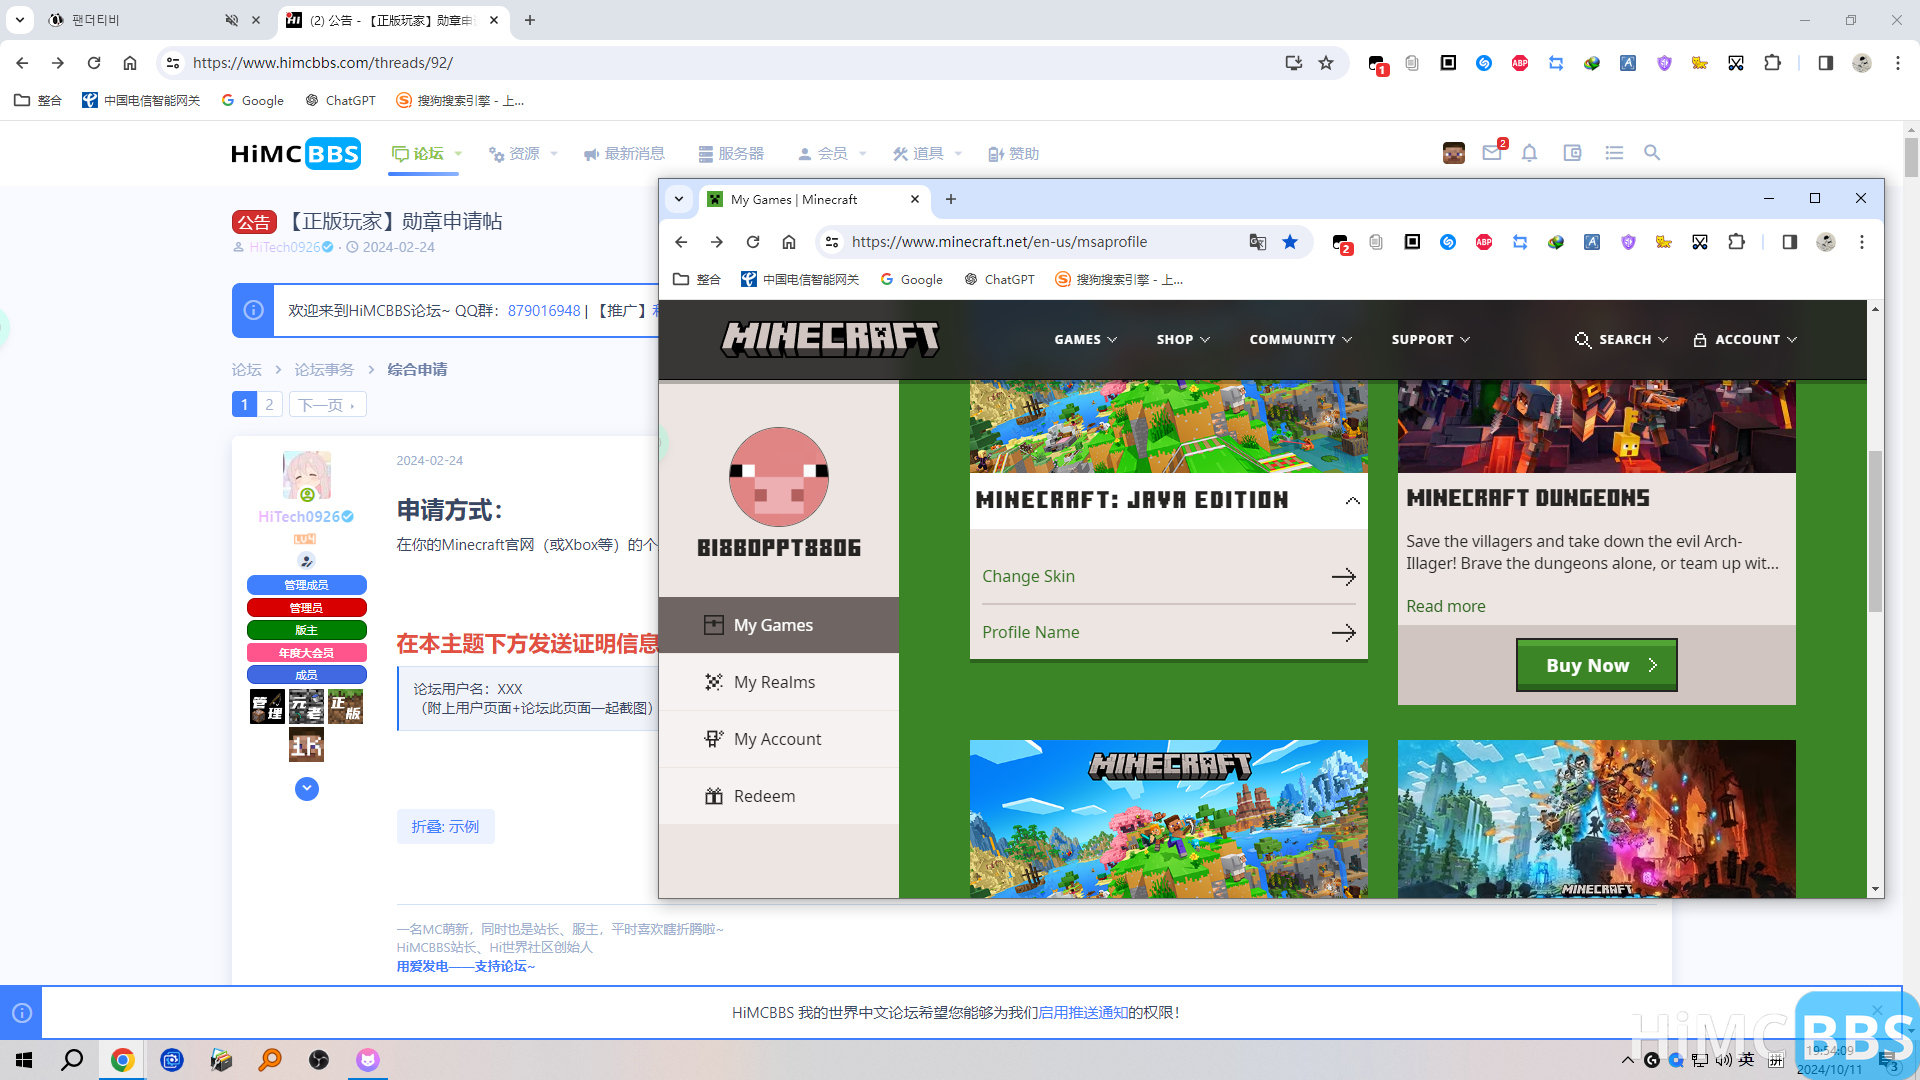
Task: Click Buy Now for Minecraft Dungeons
Action: click(x=1595, y=664)
